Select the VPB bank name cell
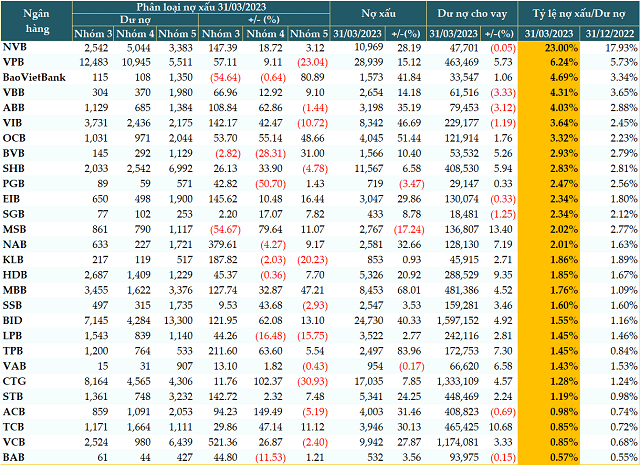 15,62
